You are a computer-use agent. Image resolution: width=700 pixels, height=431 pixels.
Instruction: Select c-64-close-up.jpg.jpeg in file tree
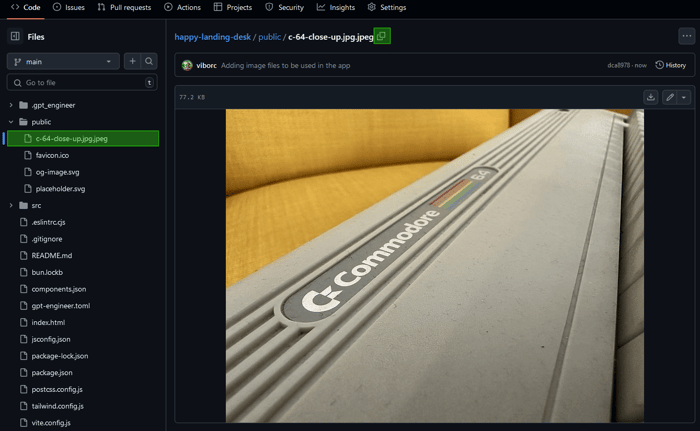pos(83,138)
